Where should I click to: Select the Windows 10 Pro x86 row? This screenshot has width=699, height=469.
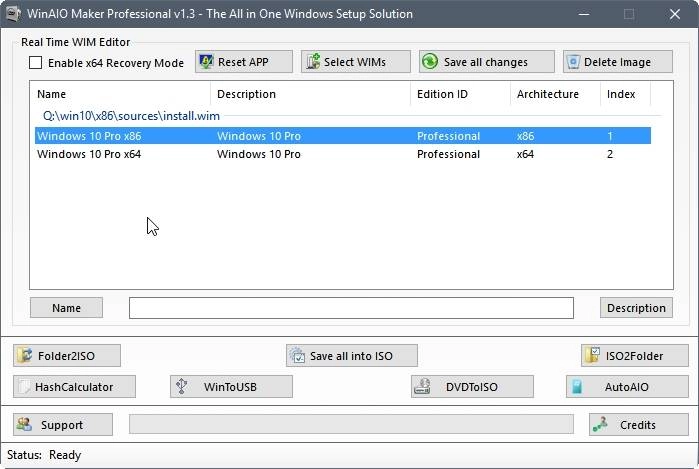click(x=343, y=136)
